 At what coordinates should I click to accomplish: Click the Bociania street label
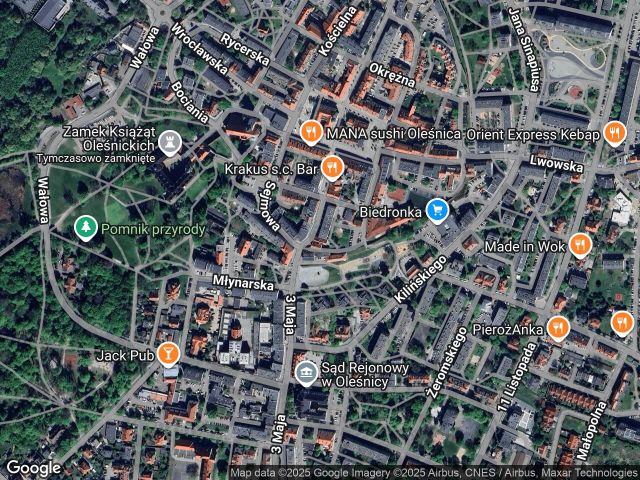[190, 102]
